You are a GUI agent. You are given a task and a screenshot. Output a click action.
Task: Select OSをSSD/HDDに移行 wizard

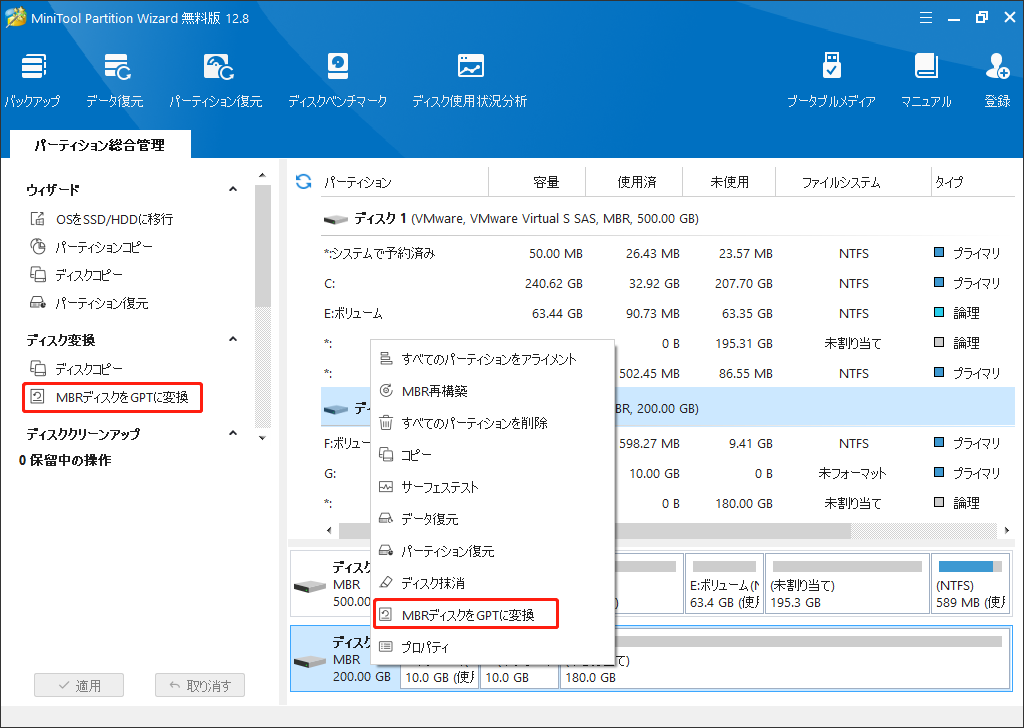pyautogui.click(x=103, y=219)
